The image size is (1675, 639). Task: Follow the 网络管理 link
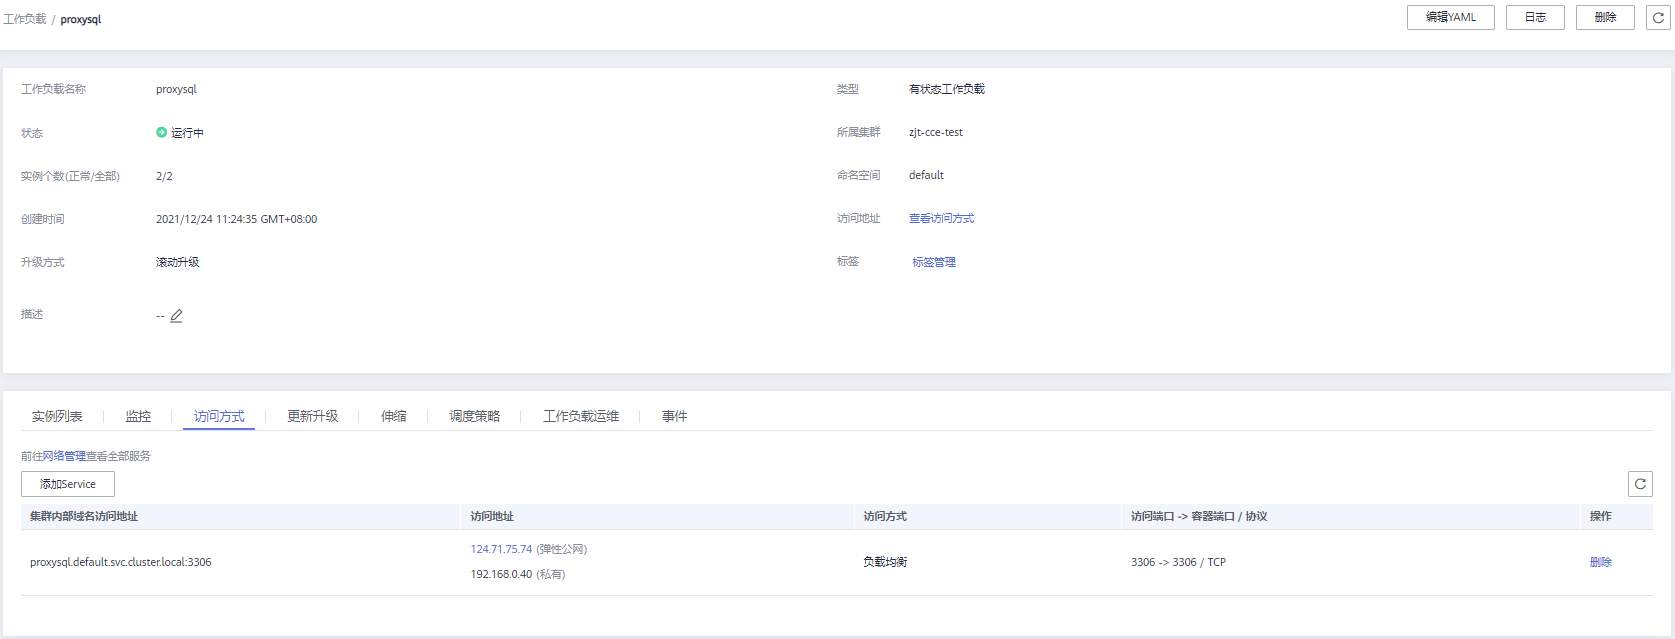tap(64, 456)
